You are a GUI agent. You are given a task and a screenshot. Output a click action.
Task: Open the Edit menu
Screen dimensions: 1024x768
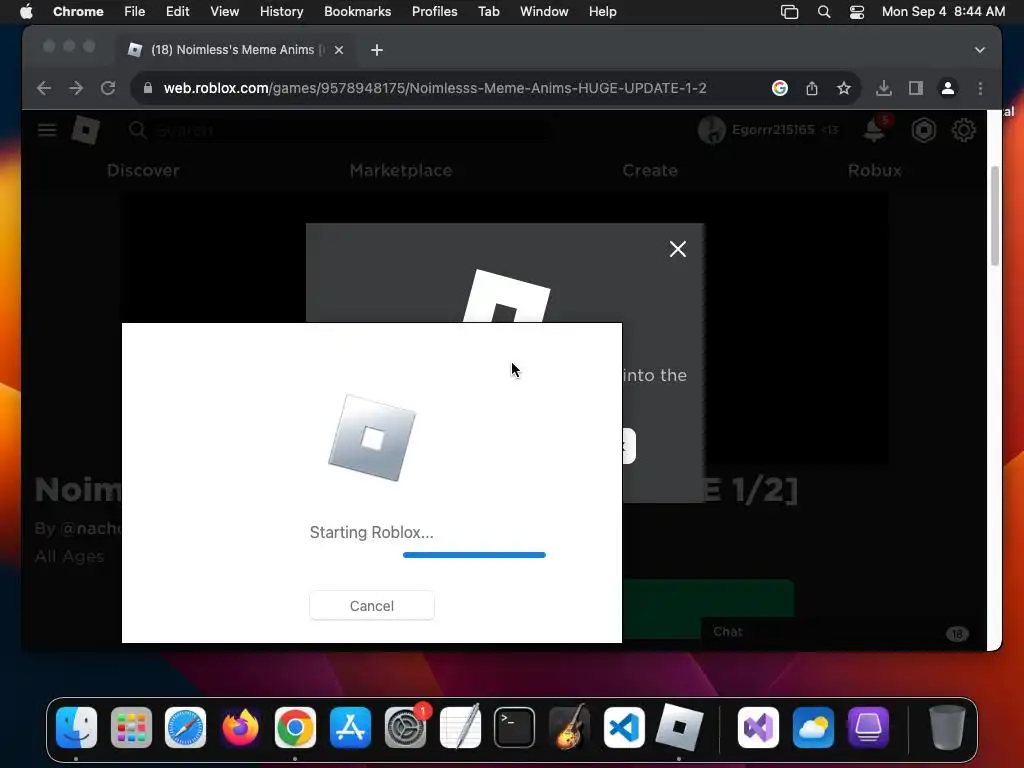click(x=178, y=12)
